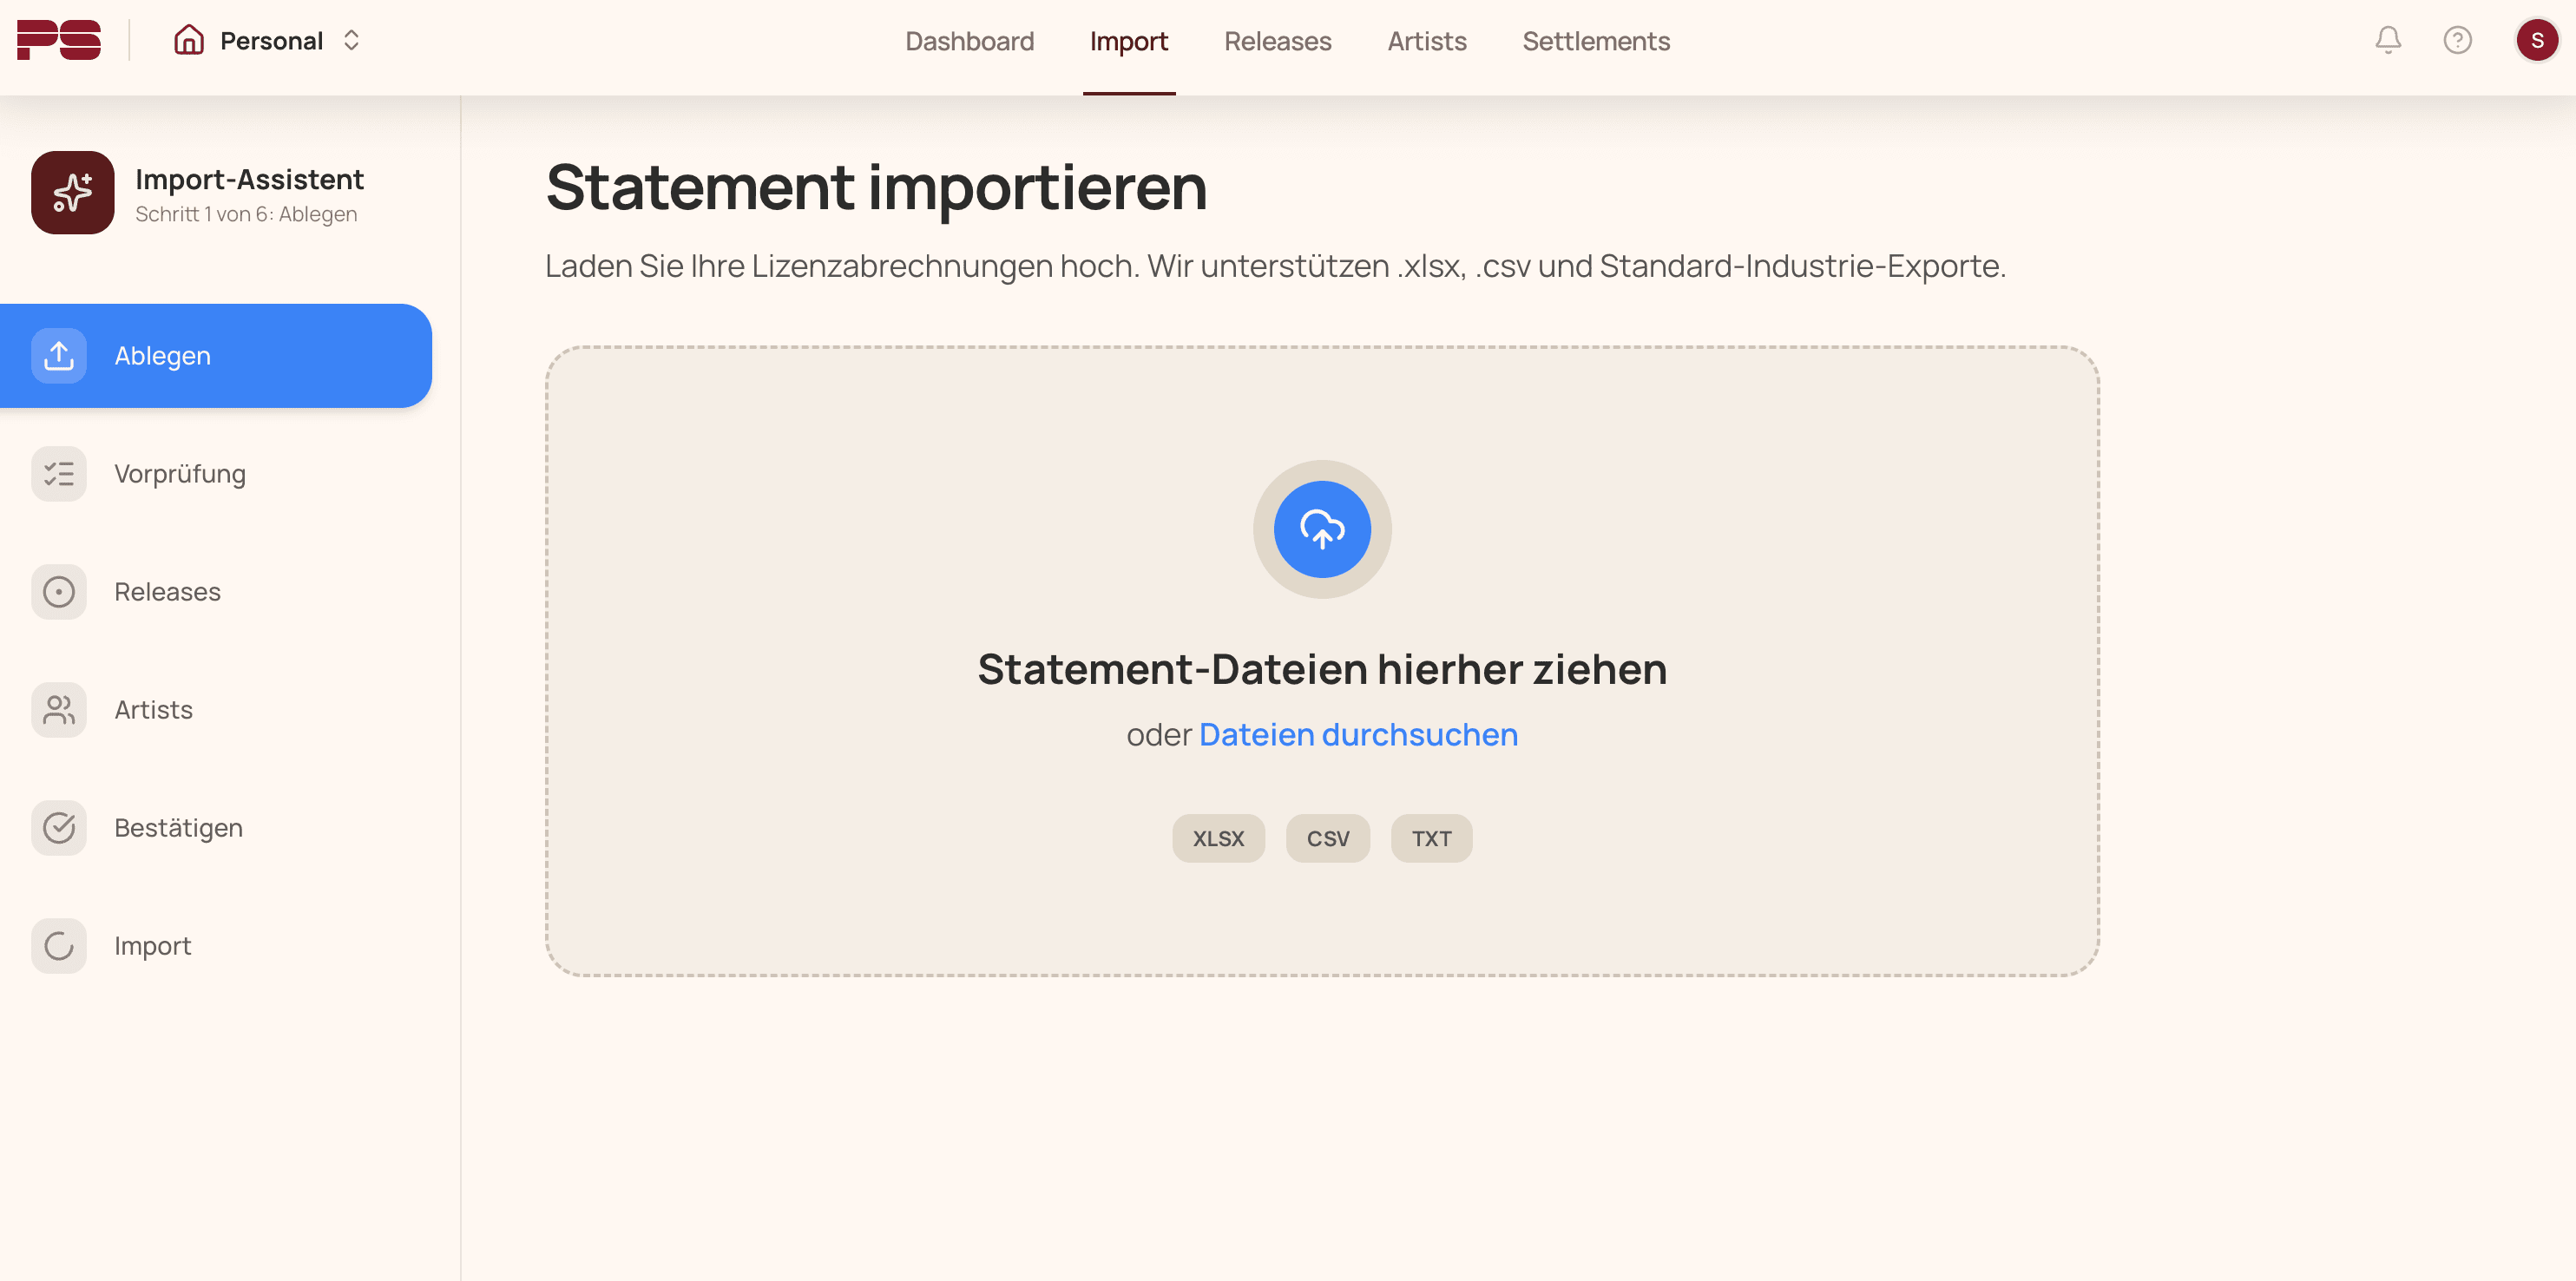Select the Ablegen step label
Image resolution: width=2576 pixels, height=1281 pixels.
click(x=162, y=355)
